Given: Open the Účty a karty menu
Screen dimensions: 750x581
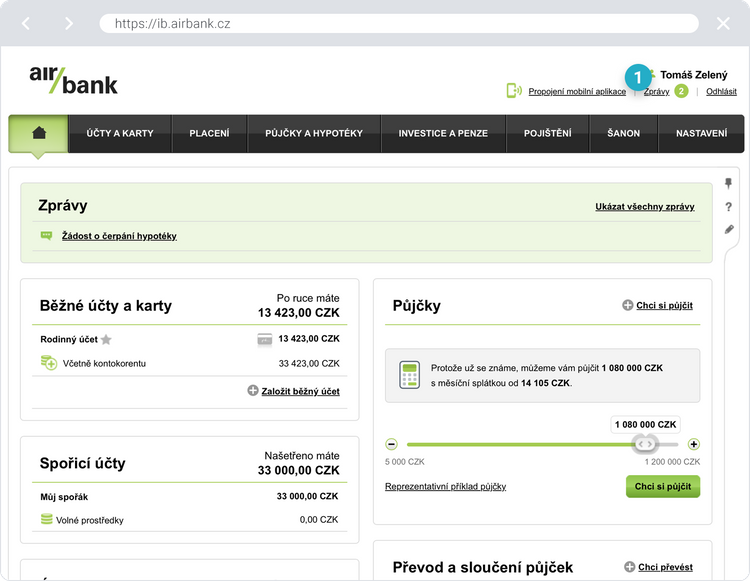Looking at the screenshot, I should [120, 133].
